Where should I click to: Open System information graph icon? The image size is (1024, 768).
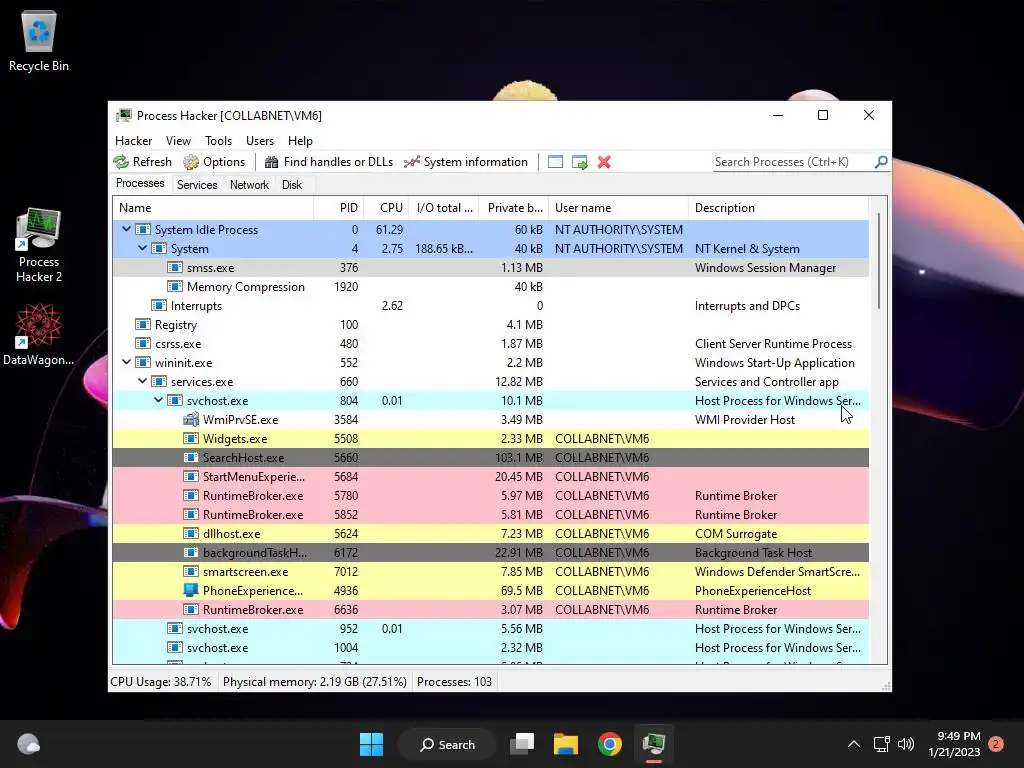411,162
